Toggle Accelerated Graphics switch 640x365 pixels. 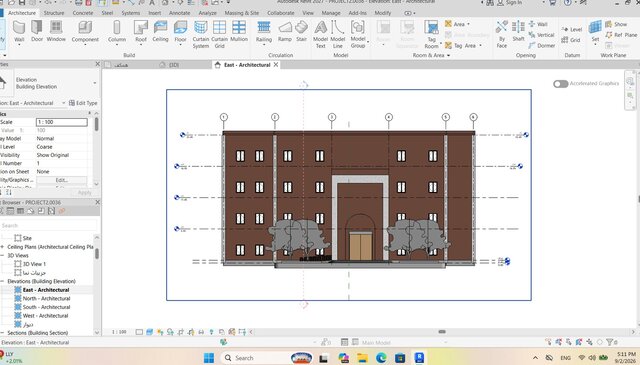(560, 84)
